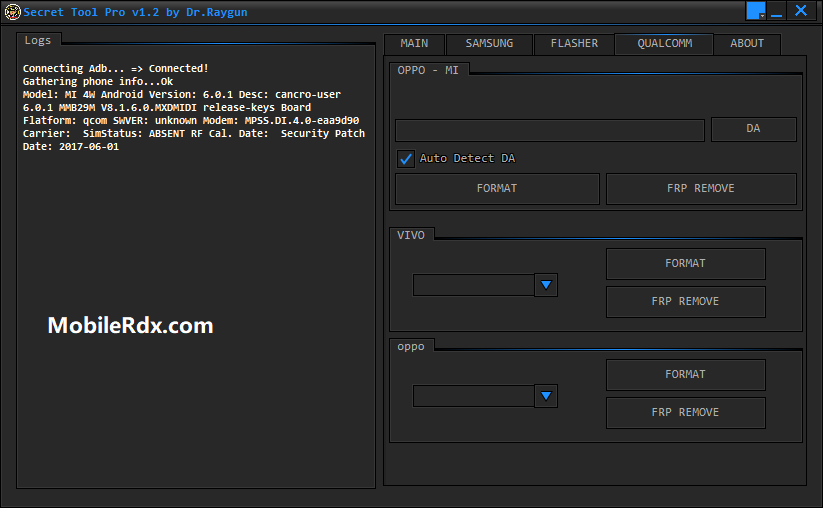
Task: Select the QUALCOMM tab
Action: coord(664,44)
